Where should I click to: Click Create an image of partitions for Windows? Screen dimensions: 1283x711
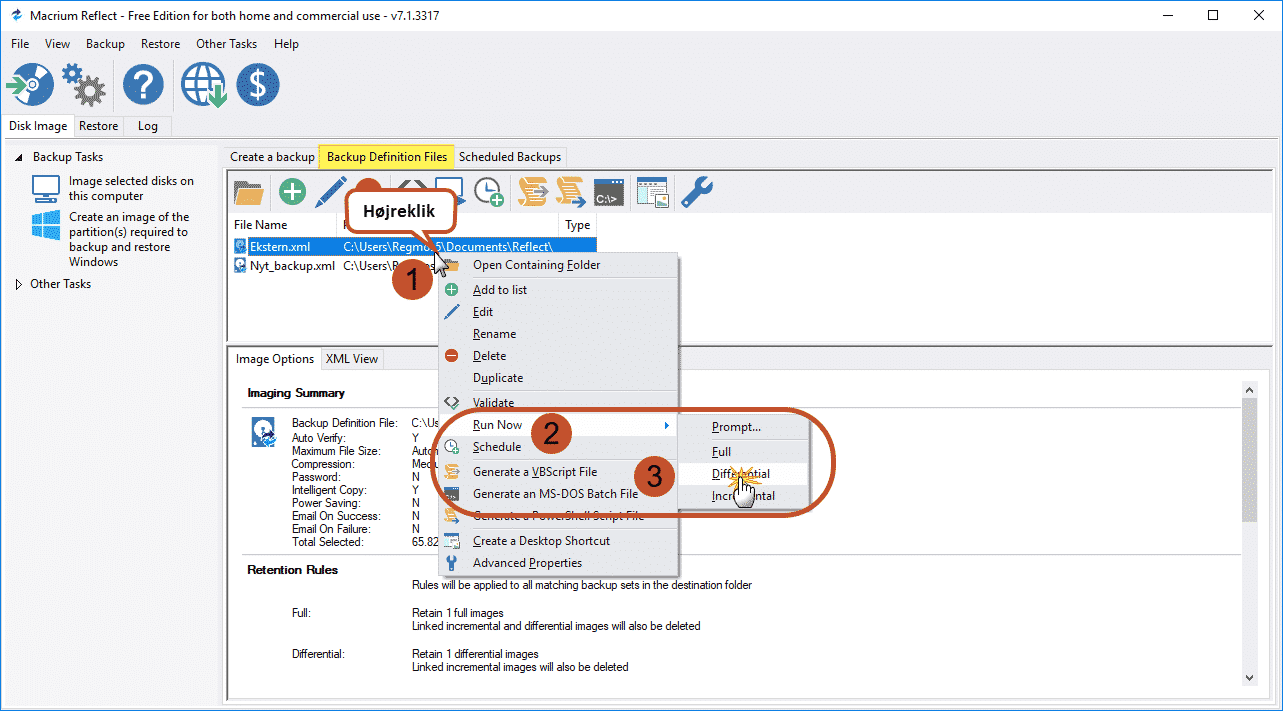coord(128,239)
